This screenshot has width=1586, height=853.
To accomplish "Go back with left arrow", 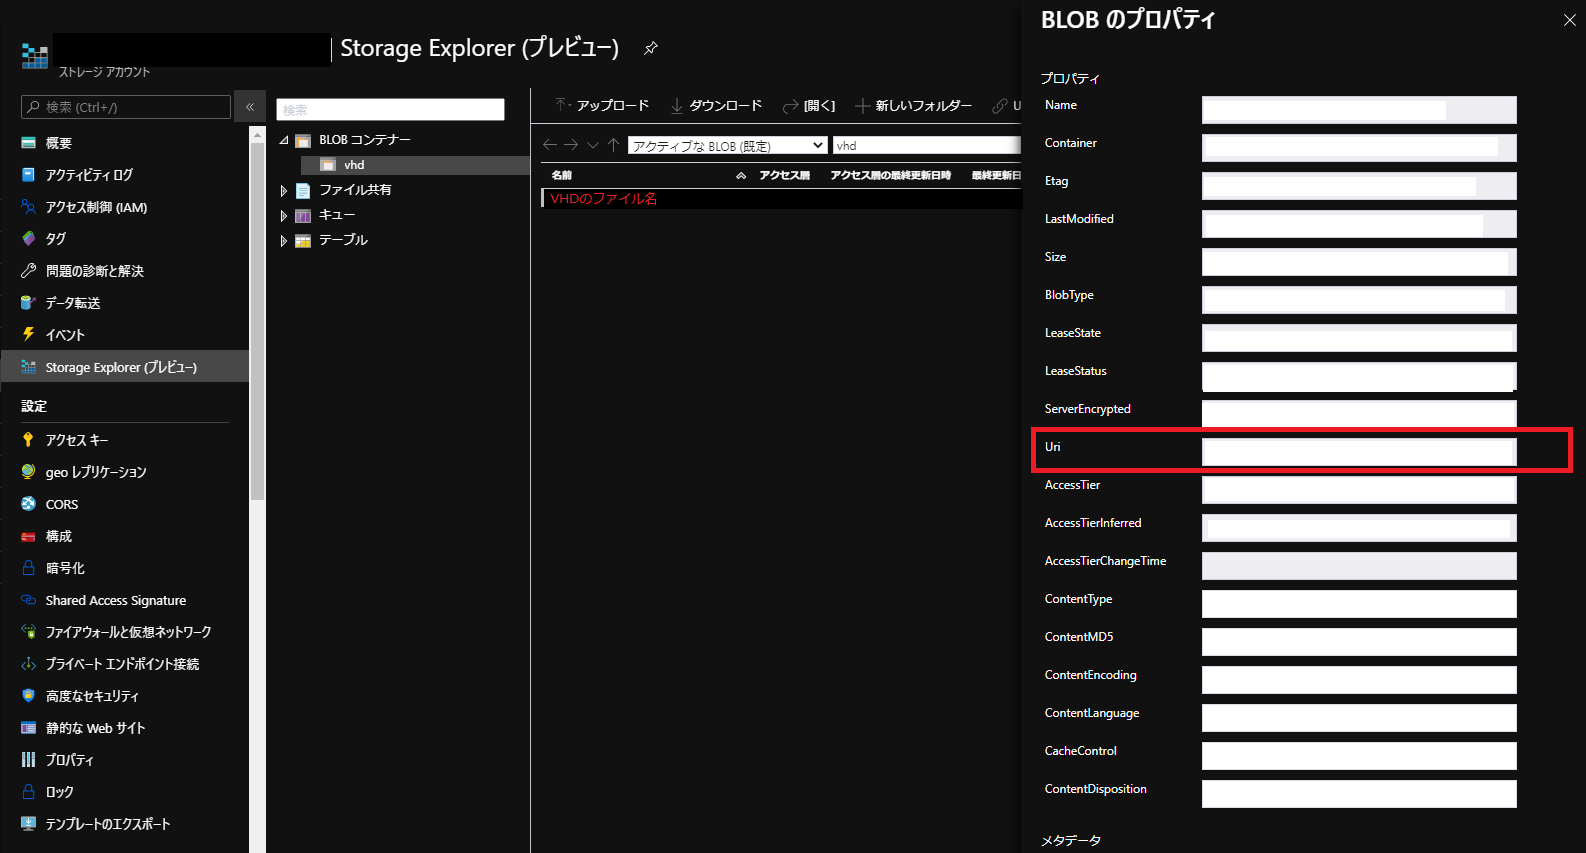I will coord(549,145).
